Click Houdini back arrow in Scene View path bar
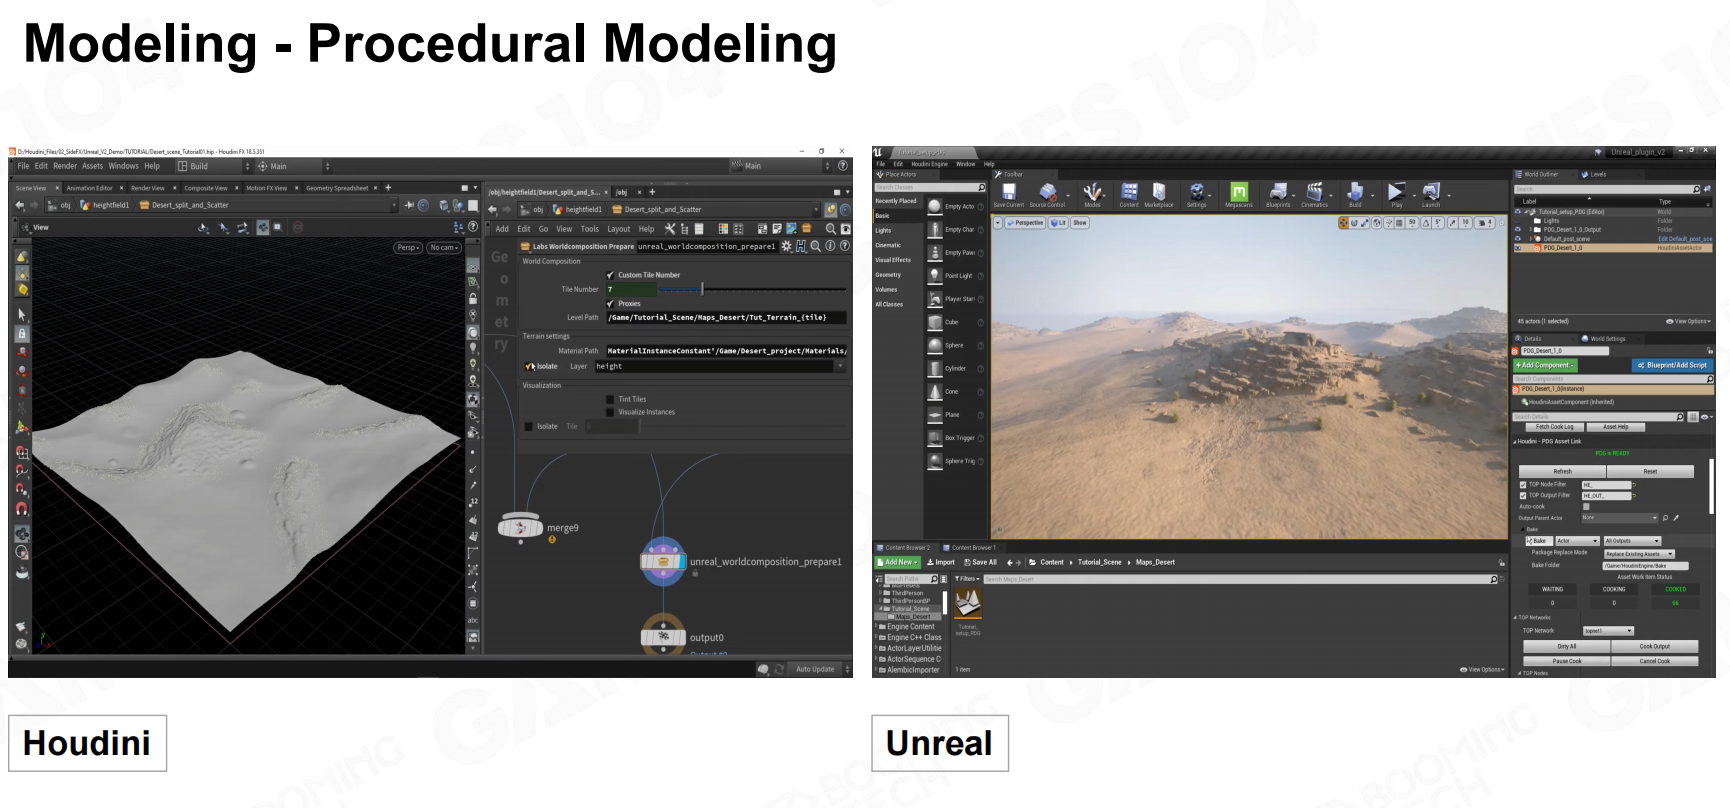This screenshot has width=1730, height=808. point(19,205)
